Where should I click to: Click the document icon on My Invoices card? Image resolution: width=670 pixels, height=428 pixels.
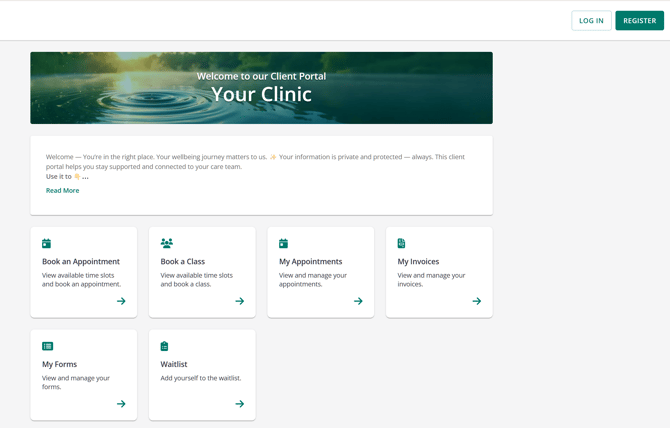[x=401, y=243]
